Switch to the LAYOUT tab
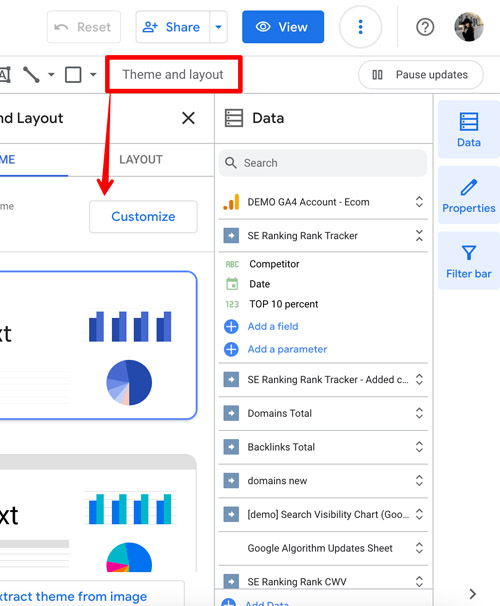 [141, 159]
